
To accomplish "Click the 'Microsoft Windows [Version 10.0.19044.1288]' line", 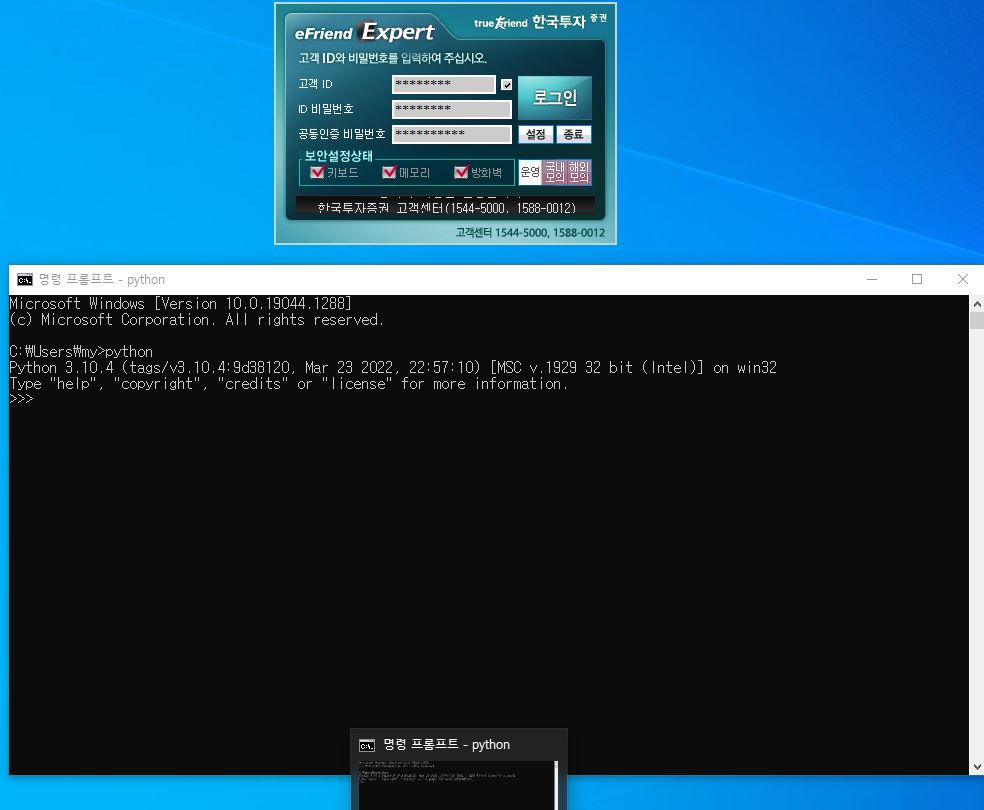I will 180,304.
